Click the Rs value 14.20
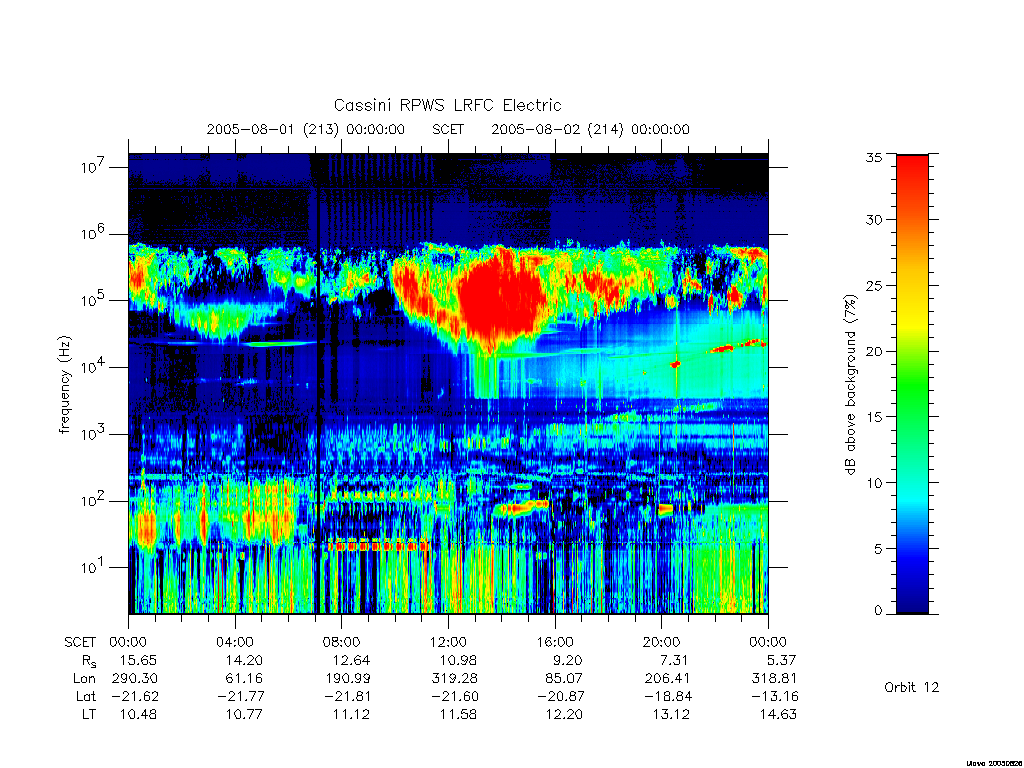The width and height of the screenshot is (1024, 768). (x=244, y=660)
